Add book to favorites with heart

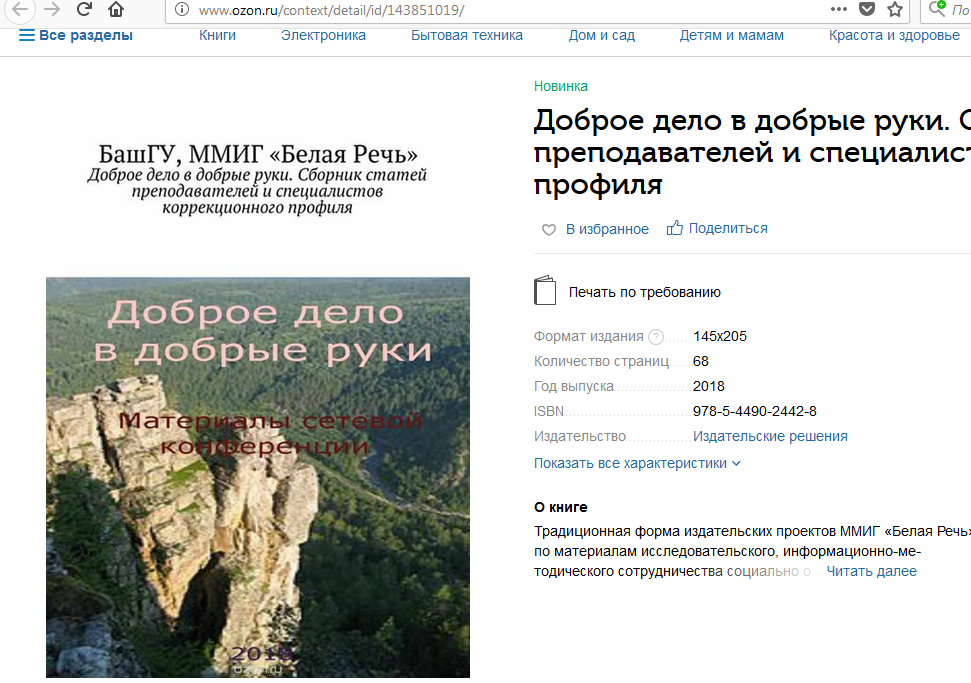pos(548,230)
